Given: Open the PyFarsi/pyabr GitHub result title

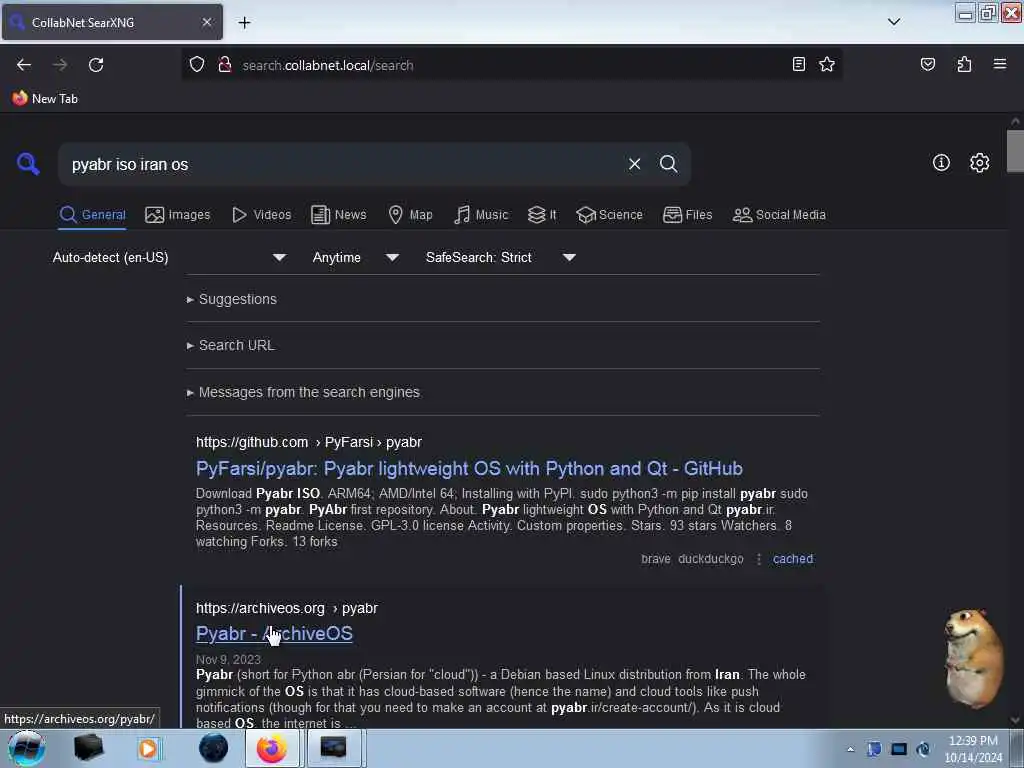Looking at the screenshot, I should coord(469,469).
